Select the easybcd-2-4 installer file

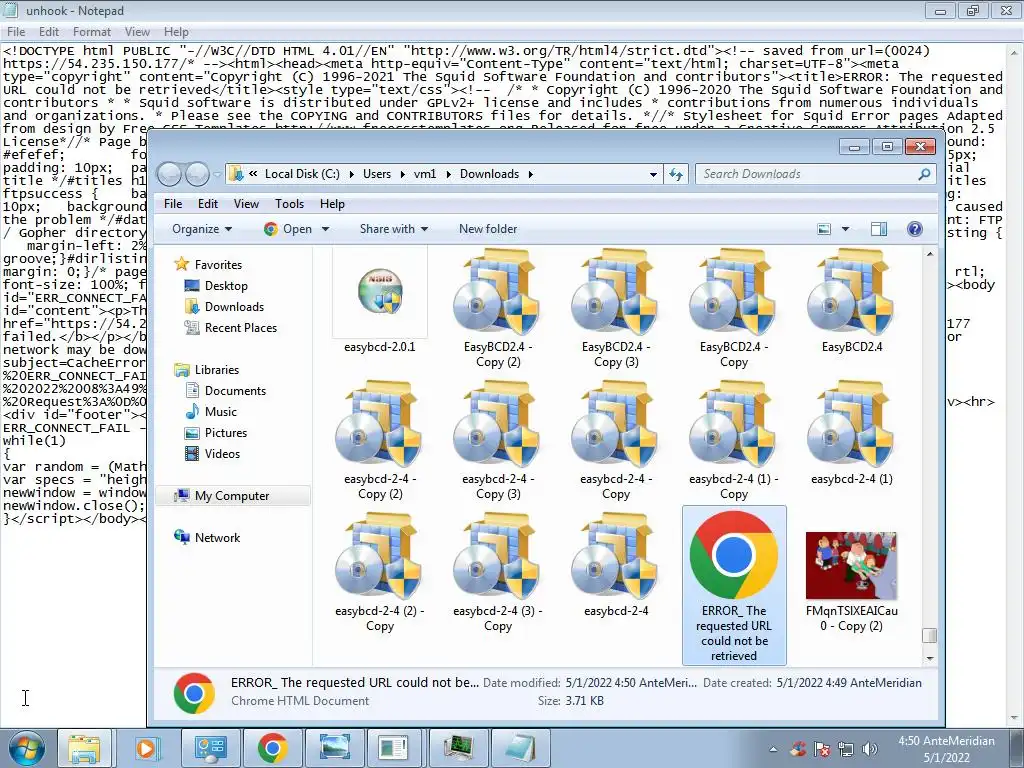pos(616,565)
